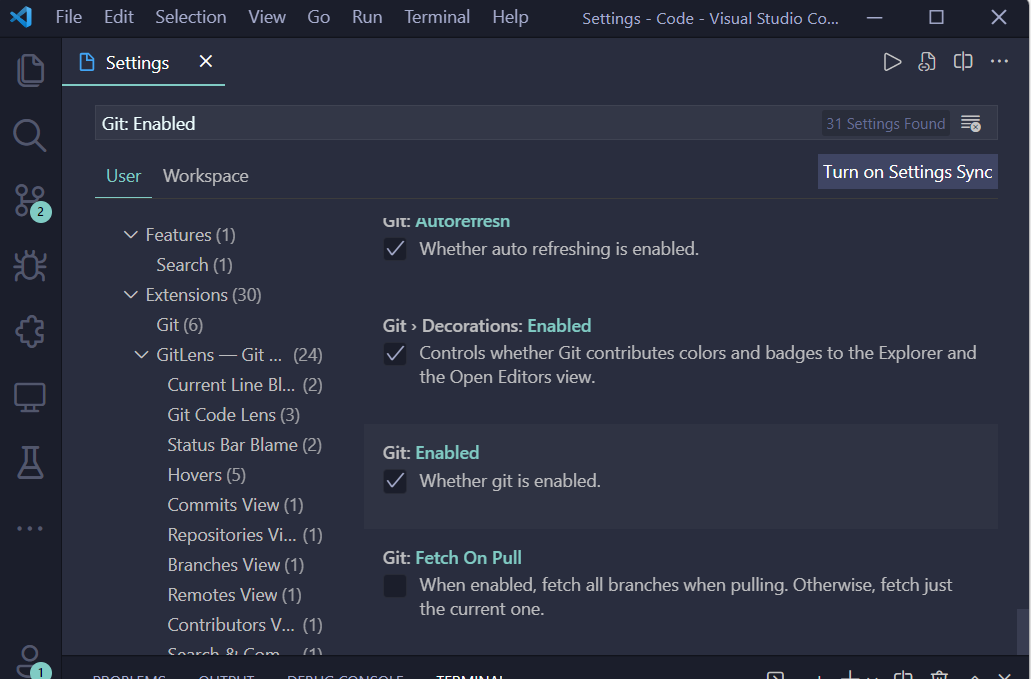Open the Terminal menu
Viewport: 1031px width, 679px height.
pos(437,17)
